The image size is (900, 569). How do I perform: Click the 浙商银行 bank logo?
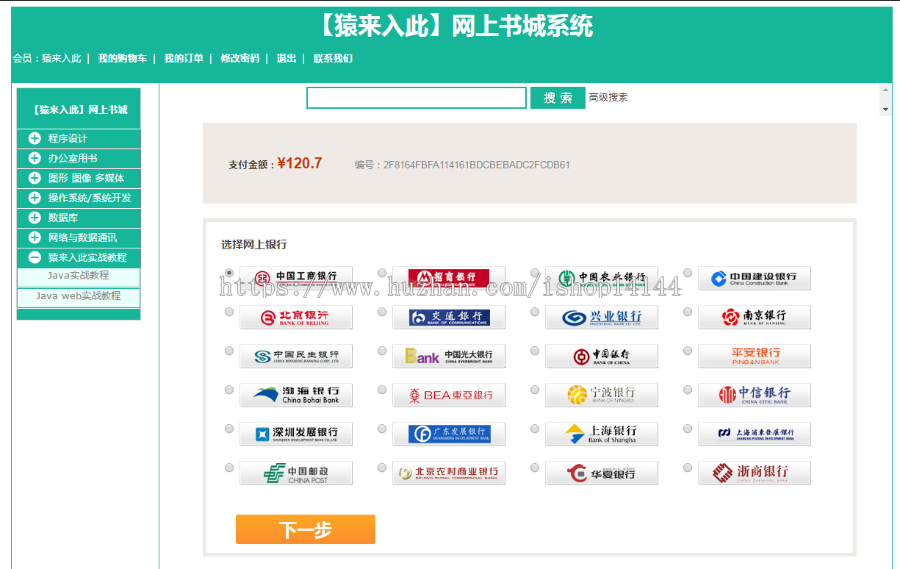754,473
